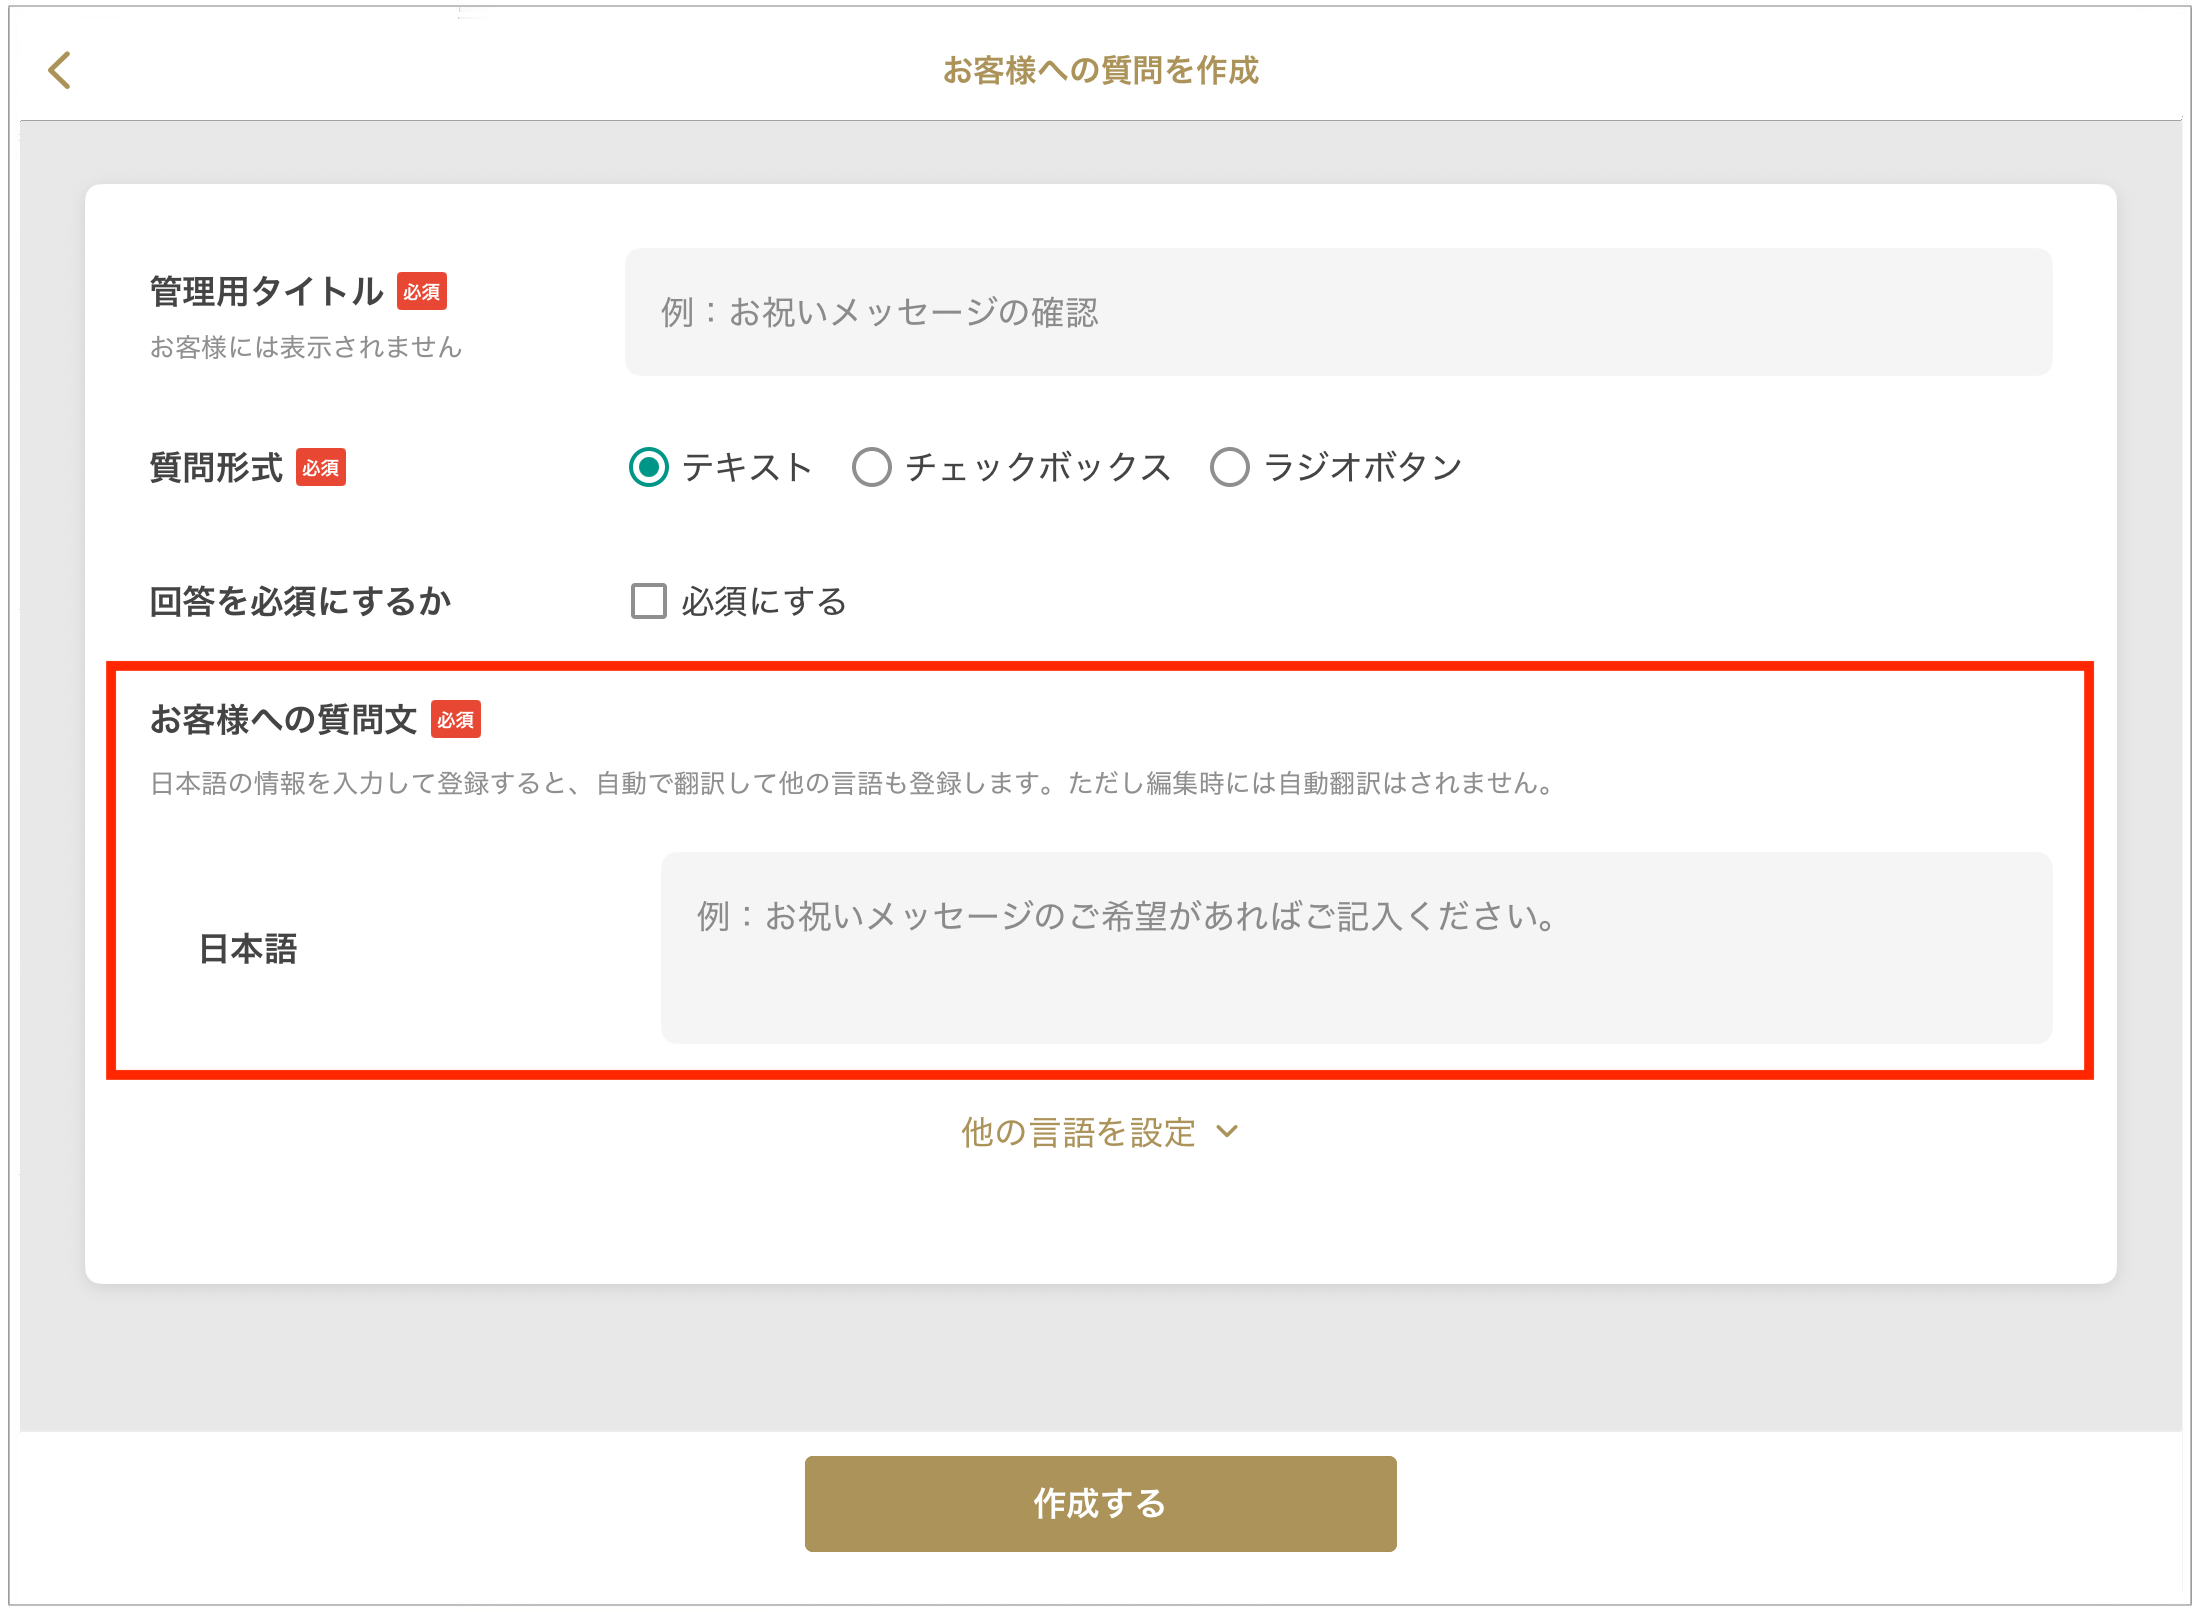This screenshot has height=1612, width=2198.
Task: Focus the 管理用タイトル input field
Action: pyautogui.click(x=1338, y=312)
